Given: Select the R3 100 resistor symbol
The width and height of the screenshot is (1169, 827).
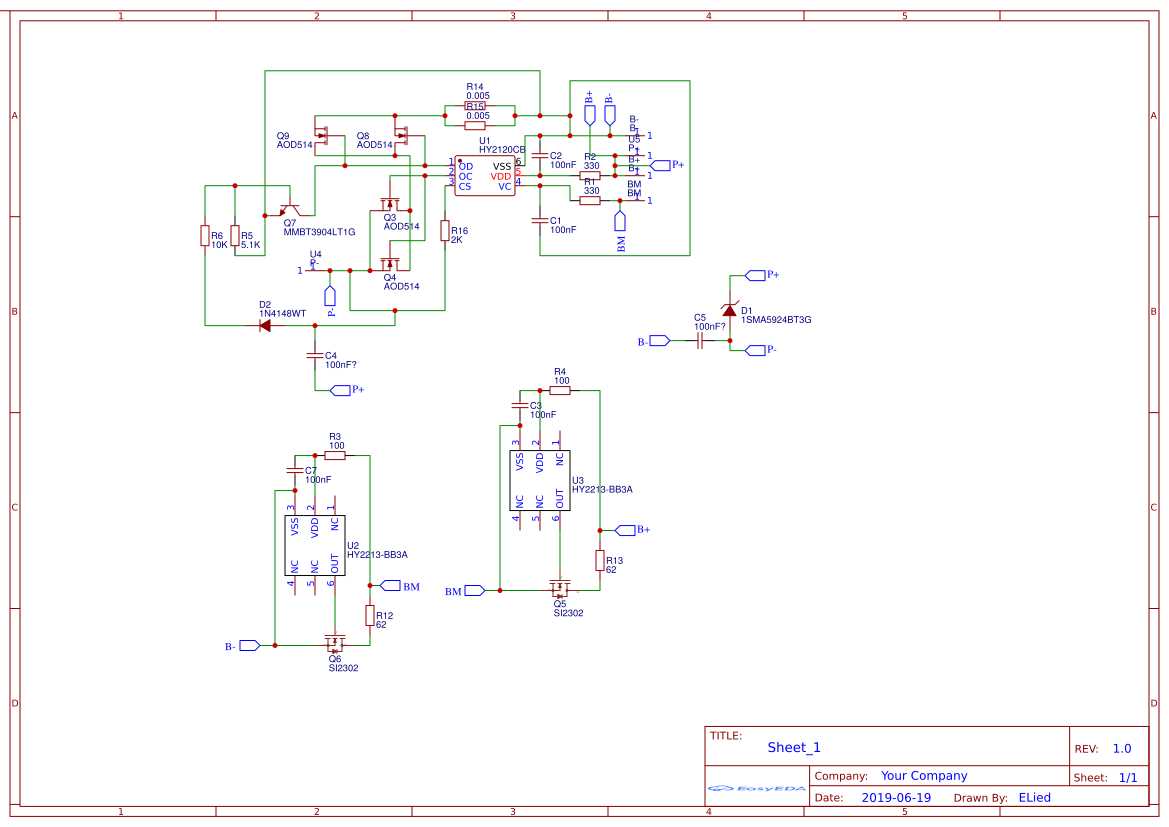Looking at the screenshot, I should [335, 455].
